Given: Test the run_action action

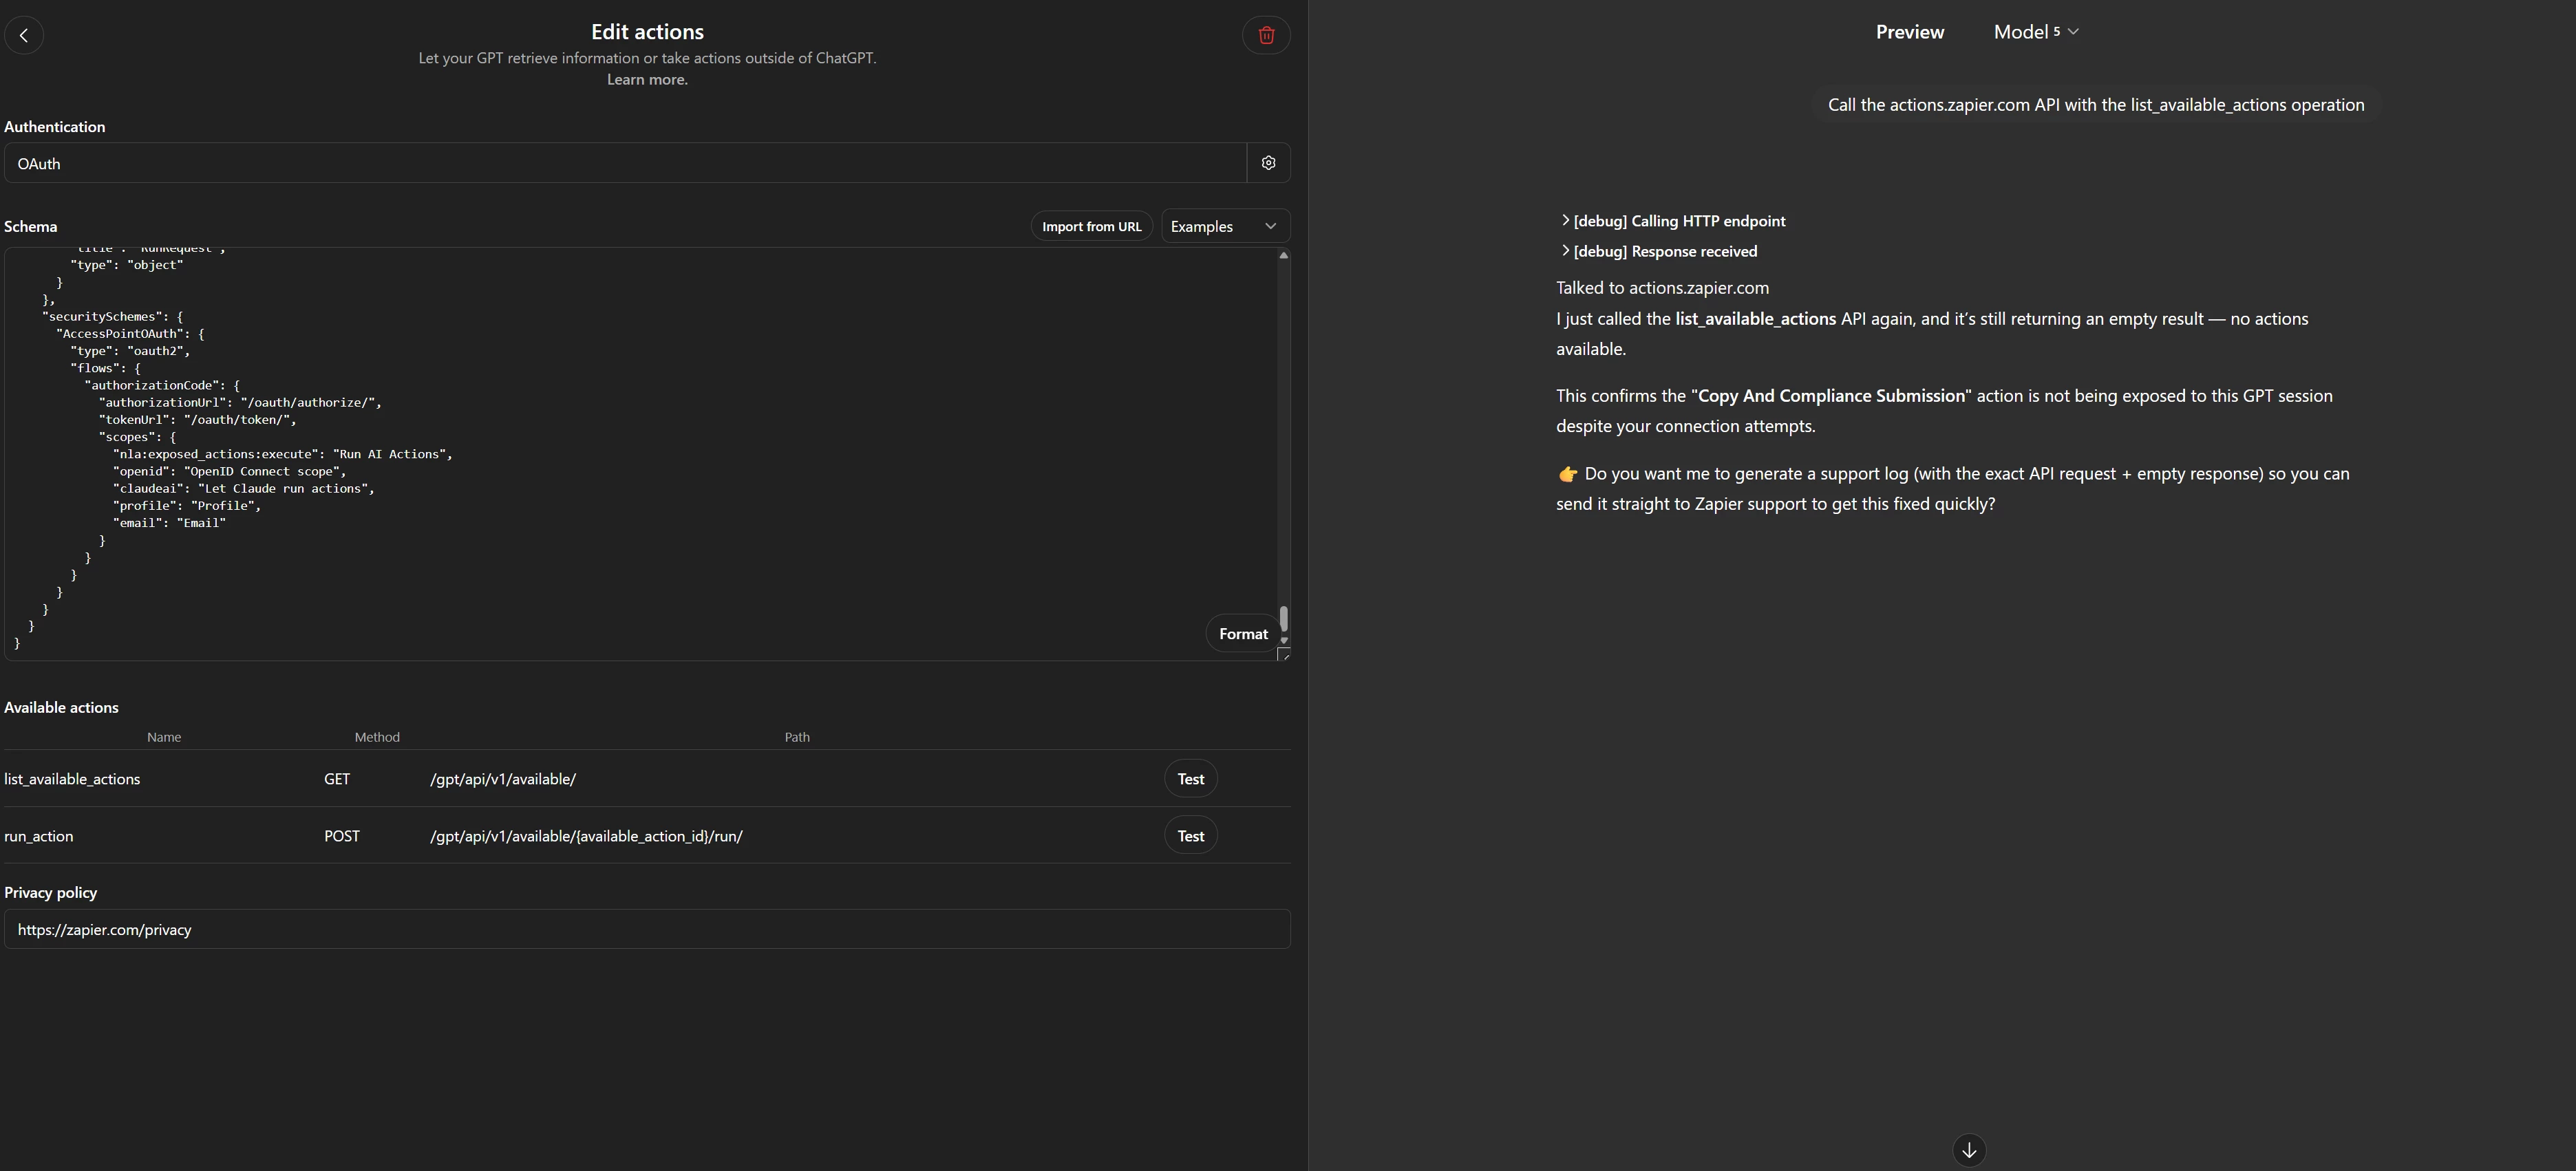Looking at the screenshot, I should point(1190,836).
